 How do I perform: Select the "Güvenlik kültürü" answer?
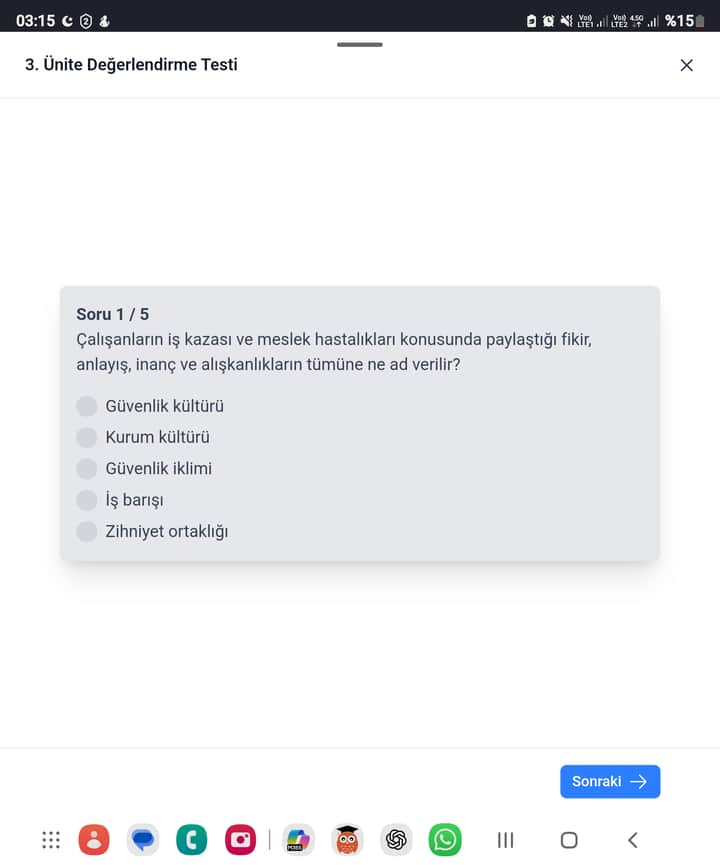[87, 406]
